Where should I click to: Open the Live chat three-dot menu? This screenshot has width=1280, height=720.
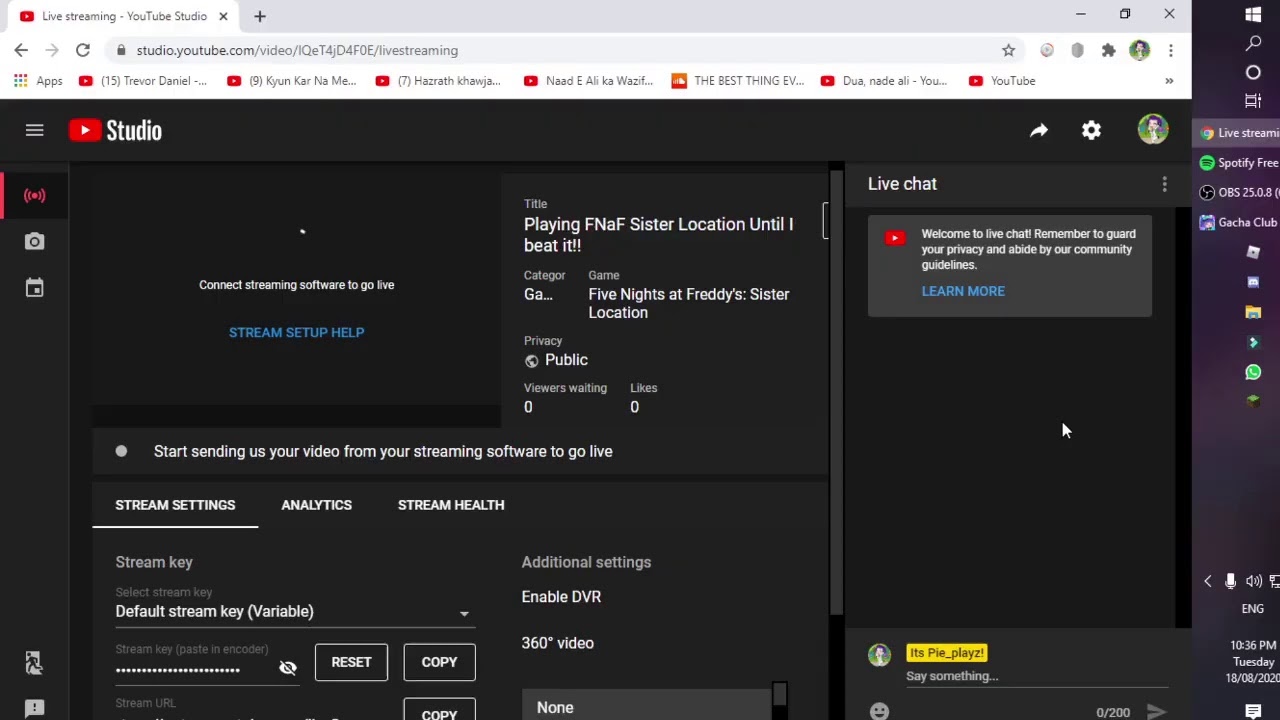click(1164, 184)
